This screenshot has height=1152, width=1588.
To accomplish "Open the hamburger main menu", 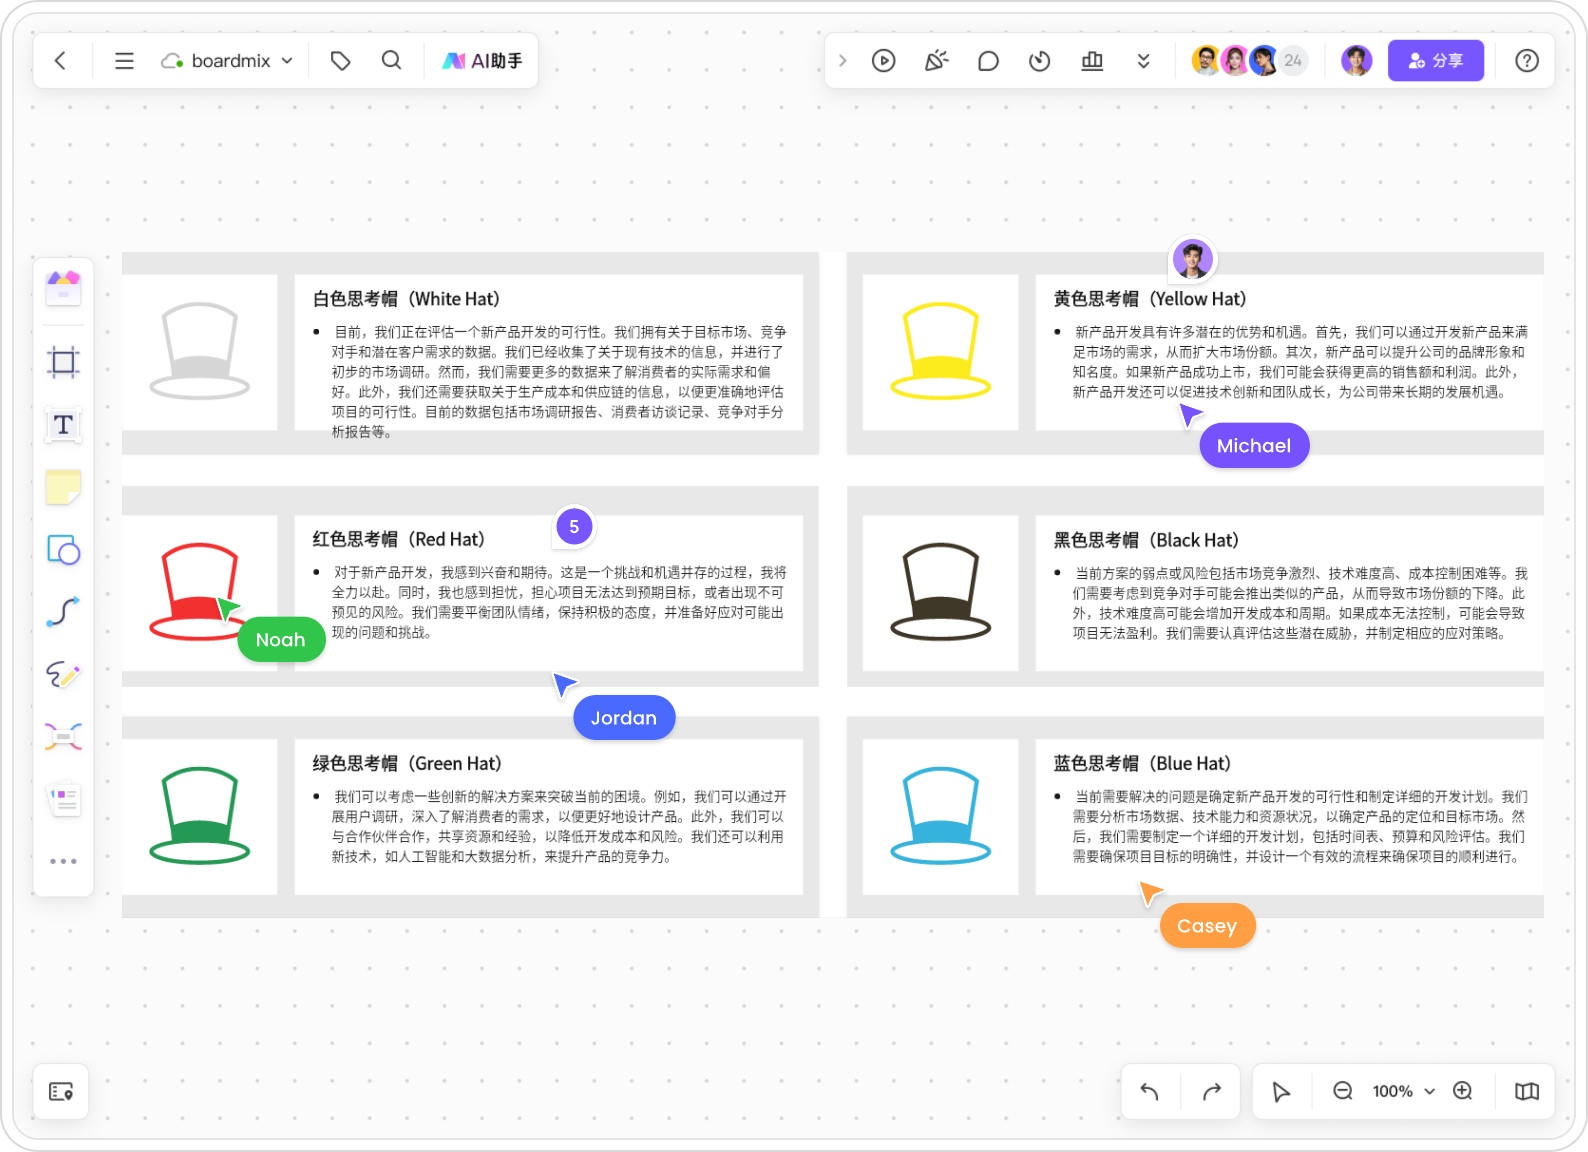I will tap(124, 61).
